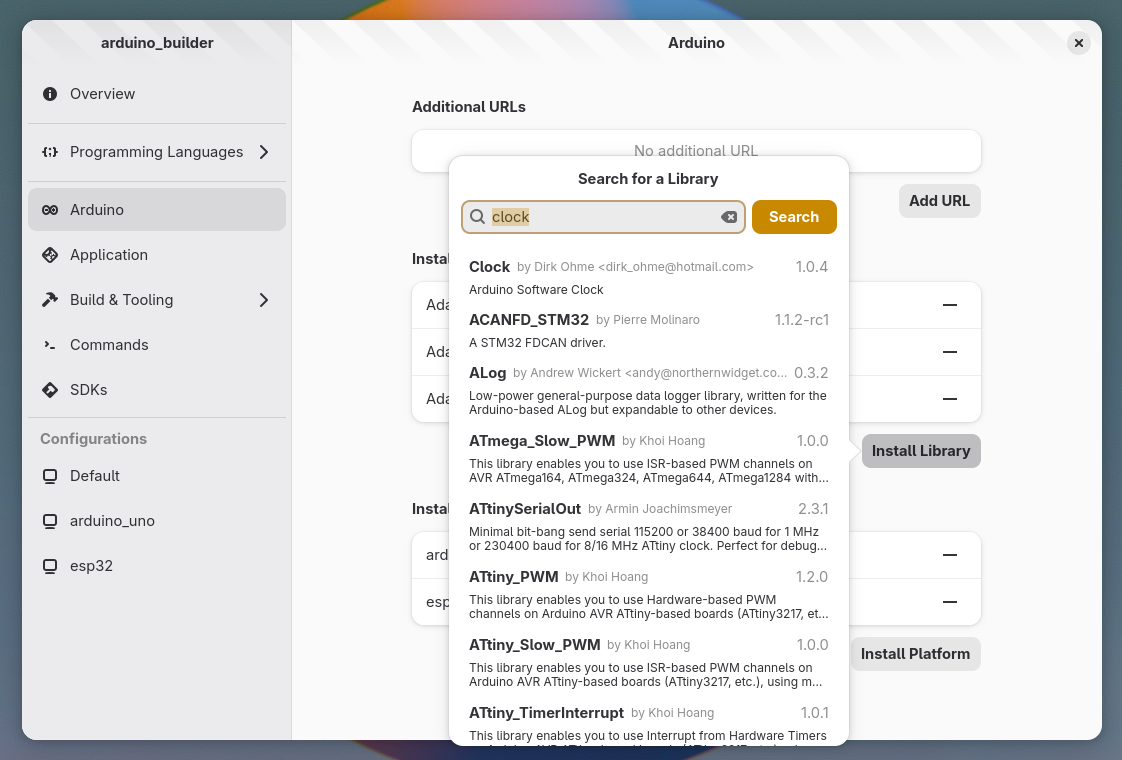The width and height of the screenshot is (1122, 760).
Task: Remove the first installed library with minus icon
Action: click(950, 305)
